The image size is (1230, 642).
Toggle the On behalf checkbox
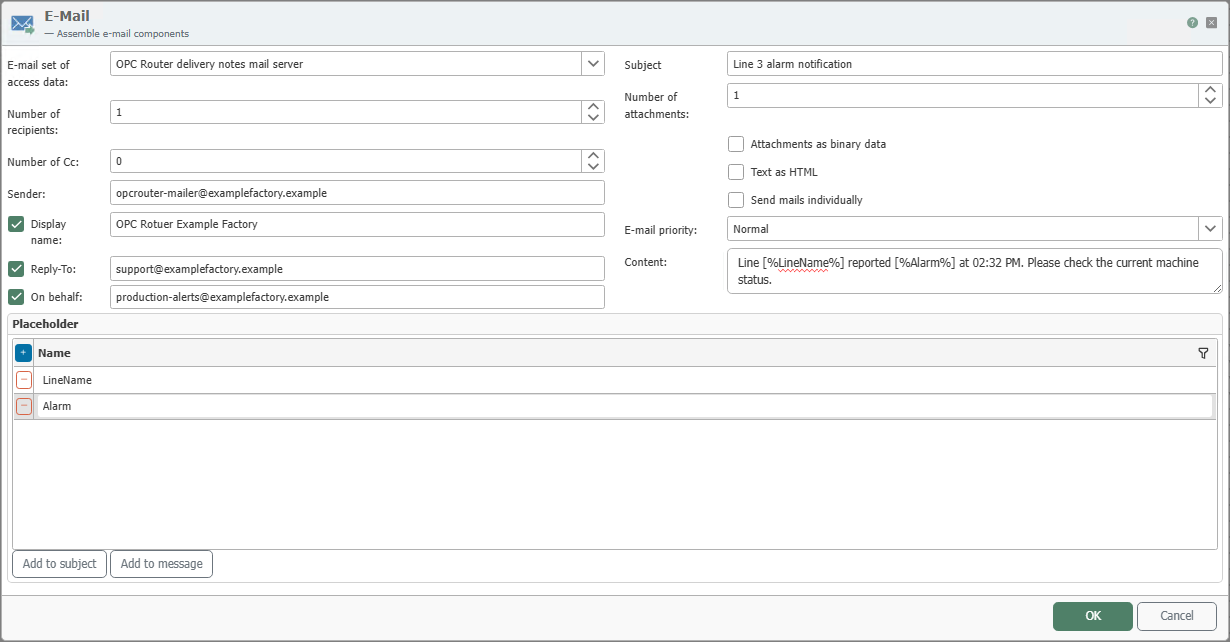point(16,297)
